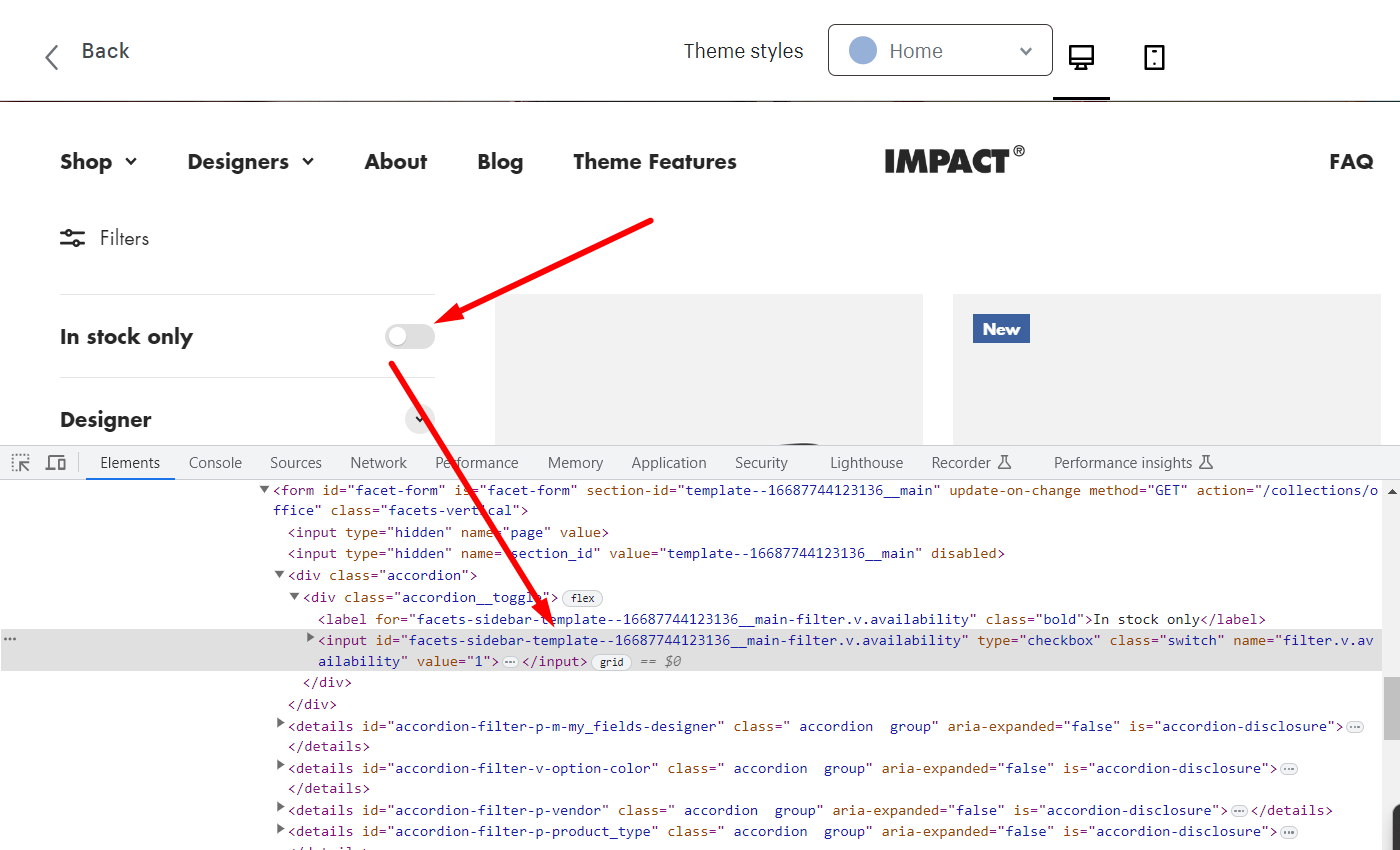Open the Home theme styles dropdown
This screenshot has width=1400, height=850.
[x=940, y=50]
